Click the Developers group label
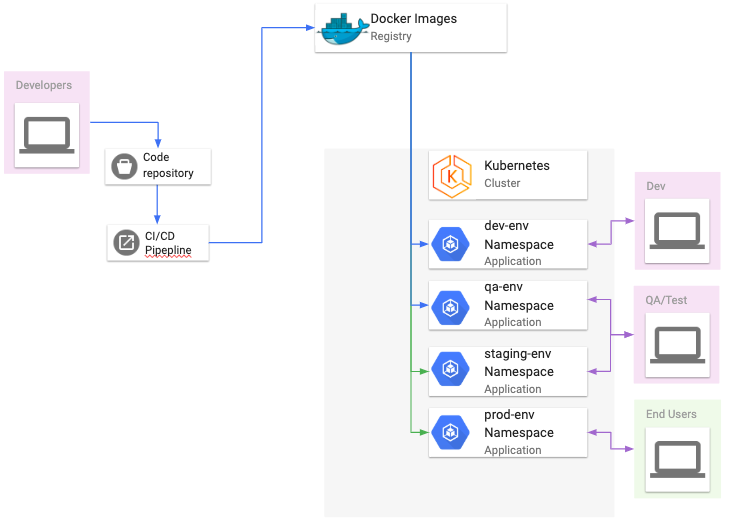This screenshot has width=729, height=524. [44, 85]
